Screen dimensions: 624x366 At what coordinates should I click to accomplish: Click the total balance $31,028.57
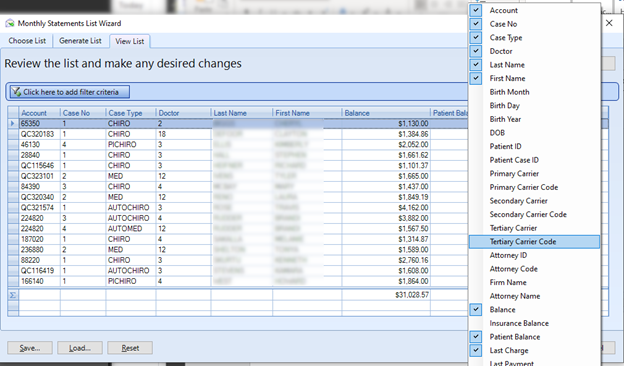point(386,295)
